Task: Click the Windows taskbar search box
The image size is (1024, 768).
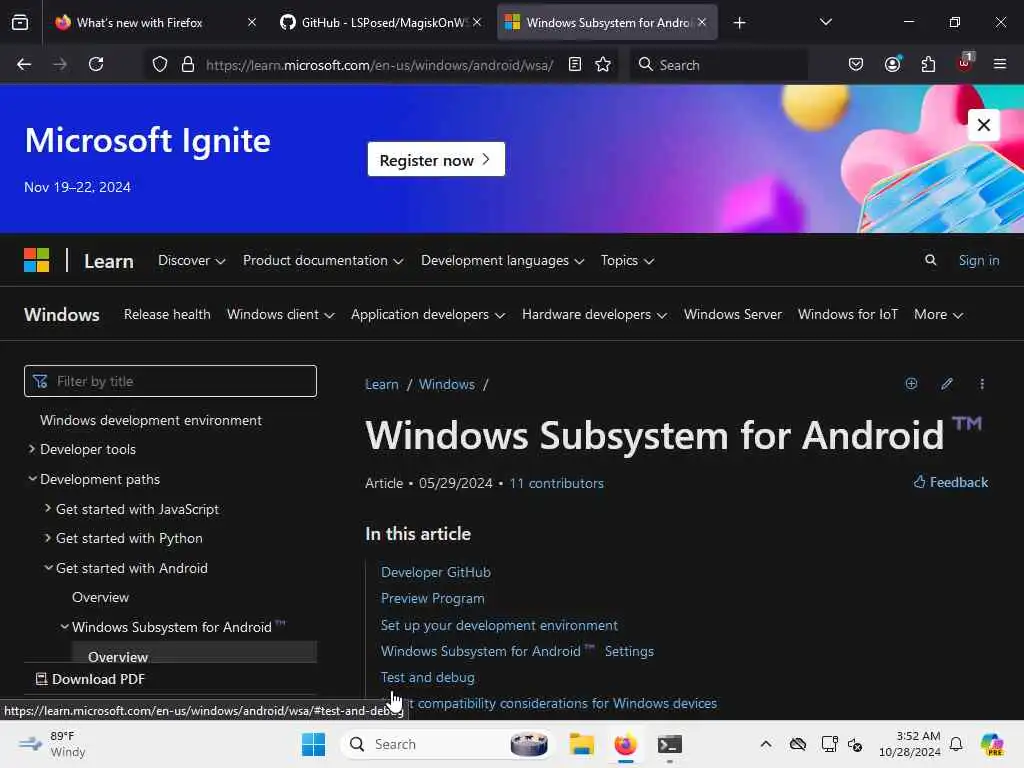Action: tap(445, 744)
